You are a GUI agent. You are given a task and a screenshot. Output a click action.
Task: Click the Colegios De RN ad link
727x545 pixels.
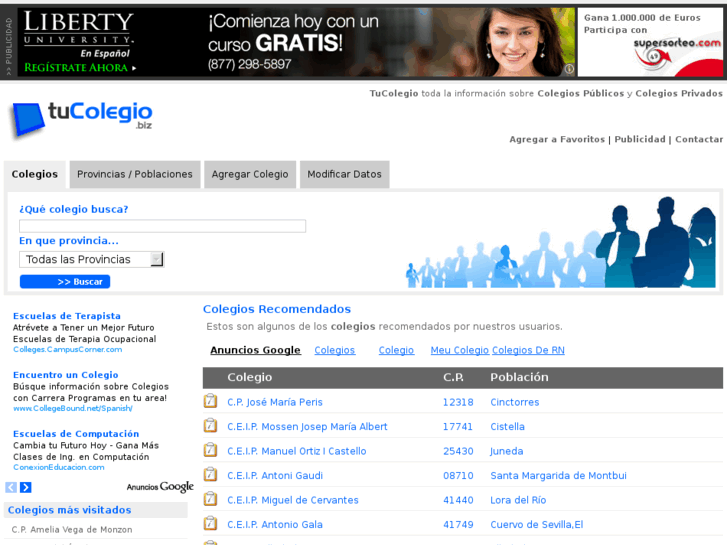coord(528,350)
